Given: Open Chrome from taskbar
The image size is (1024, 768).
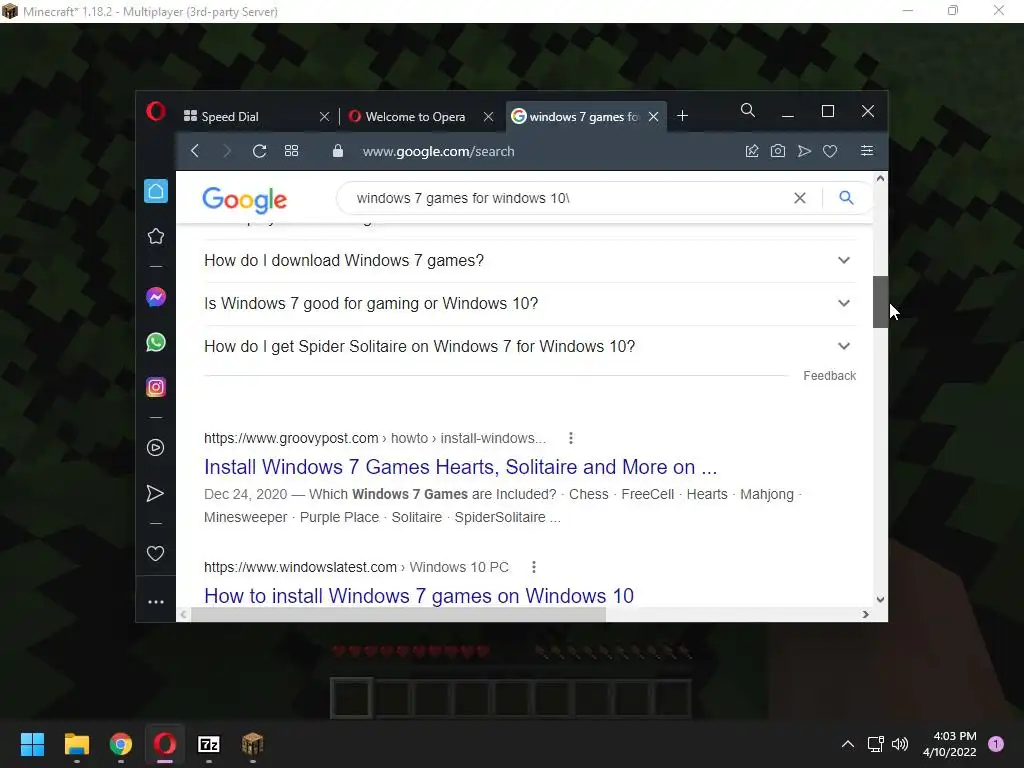Looking at the screenshot, I should (121, 744).
